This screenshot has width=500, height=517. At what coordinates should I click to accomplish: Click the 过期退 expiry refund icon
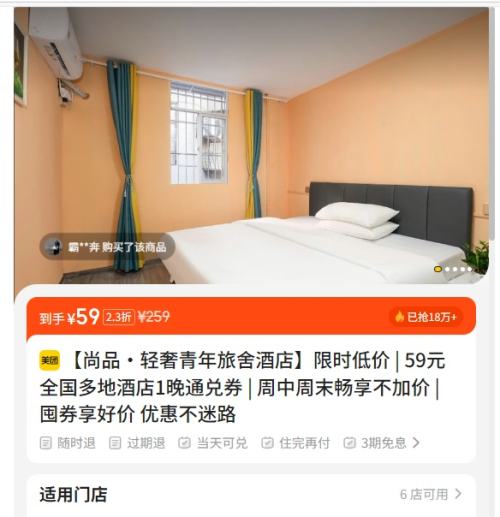coord(115,443)
